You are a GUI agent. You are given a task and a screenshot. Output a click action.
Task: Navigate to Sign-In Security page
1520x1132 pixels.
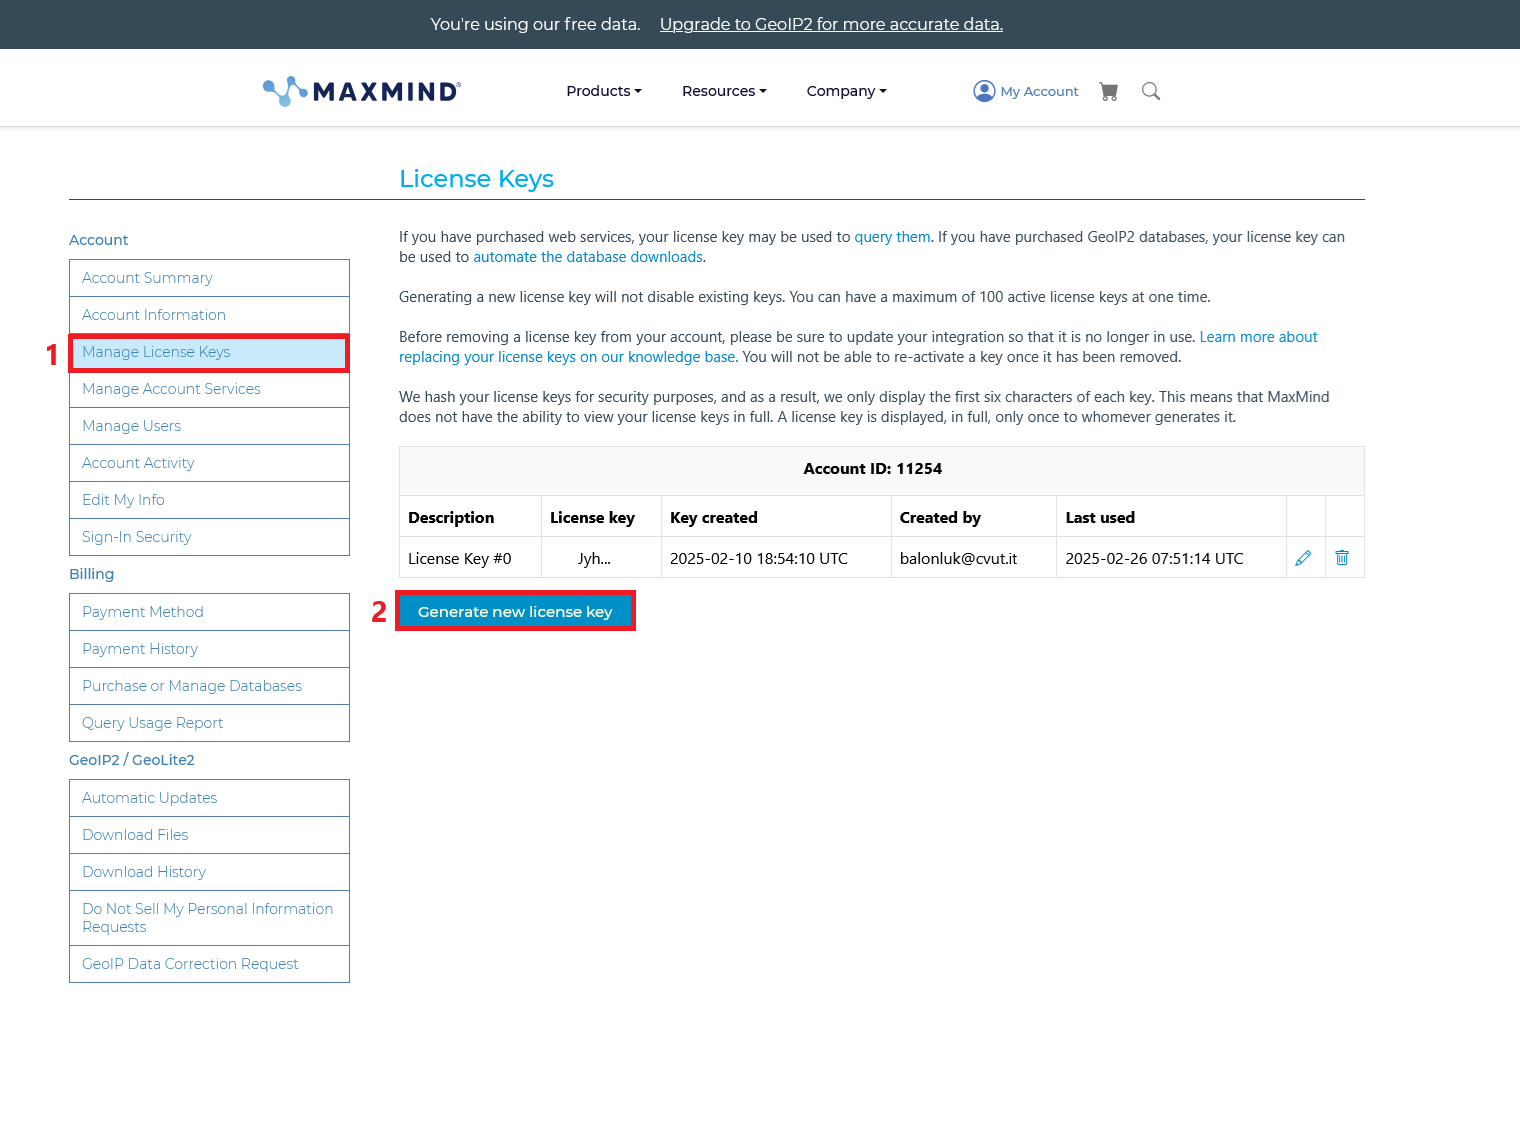point(136,537)
